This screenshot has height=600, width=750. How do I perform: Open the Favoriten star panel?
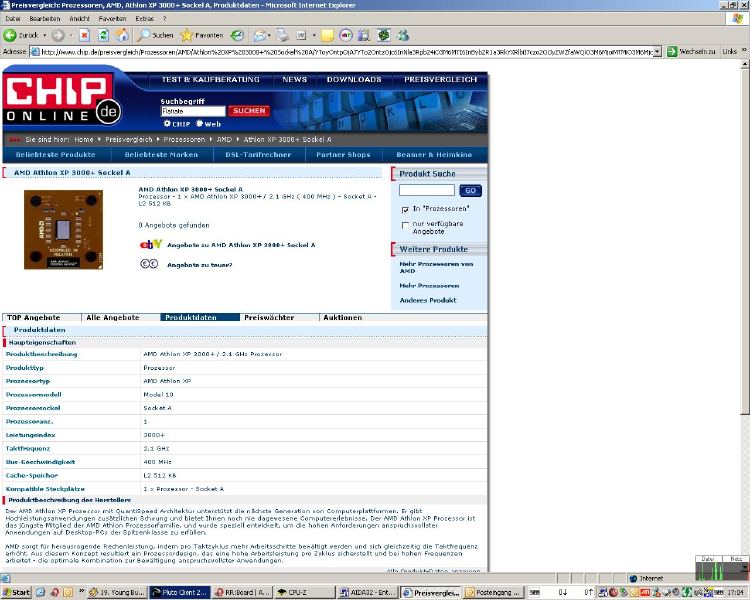point(201,35)
